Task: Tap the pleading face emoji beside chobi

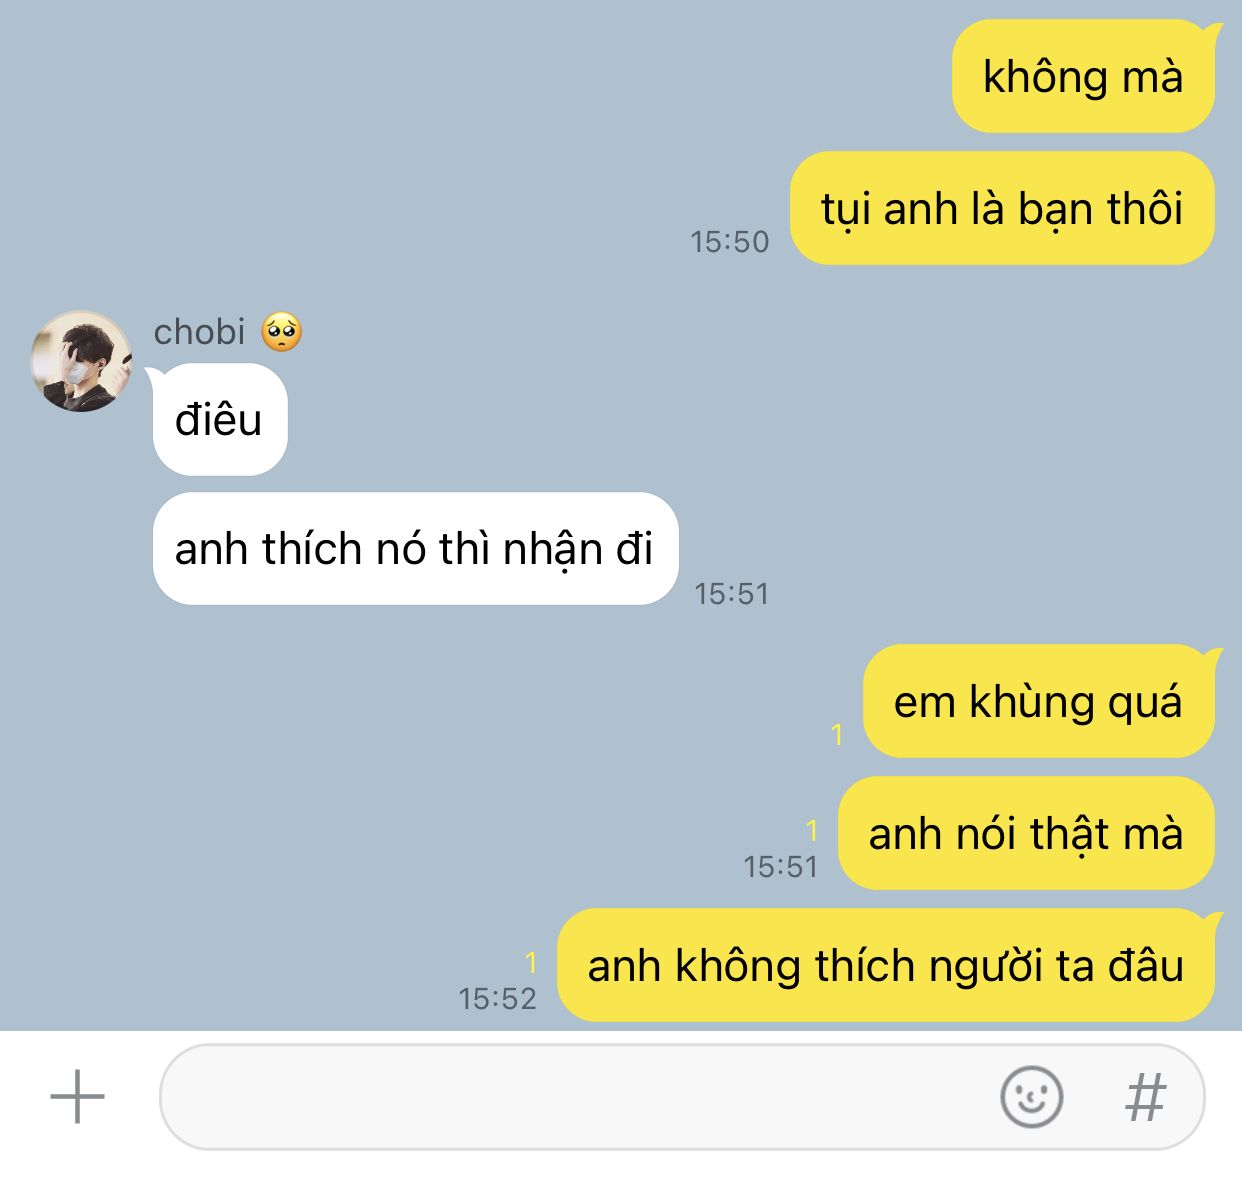Action: tap(282, 332)
